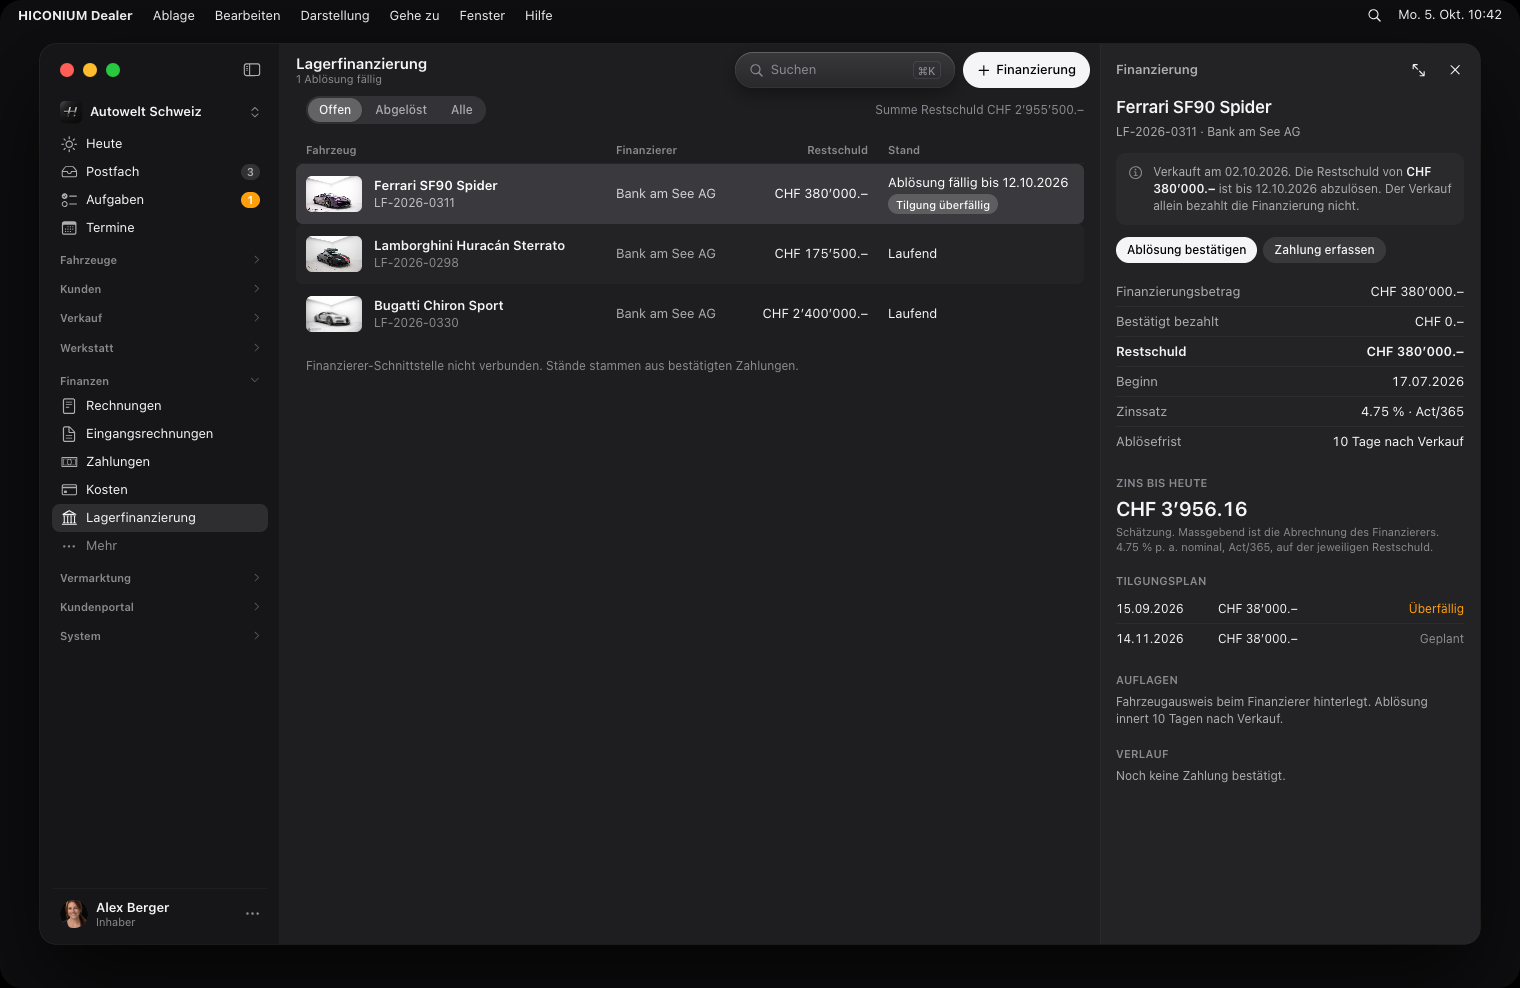Screen dimensions: 1520x988
Task: Expand the Verkauf sidebar section
Action: pyautogui.click(x=160, y=318)
